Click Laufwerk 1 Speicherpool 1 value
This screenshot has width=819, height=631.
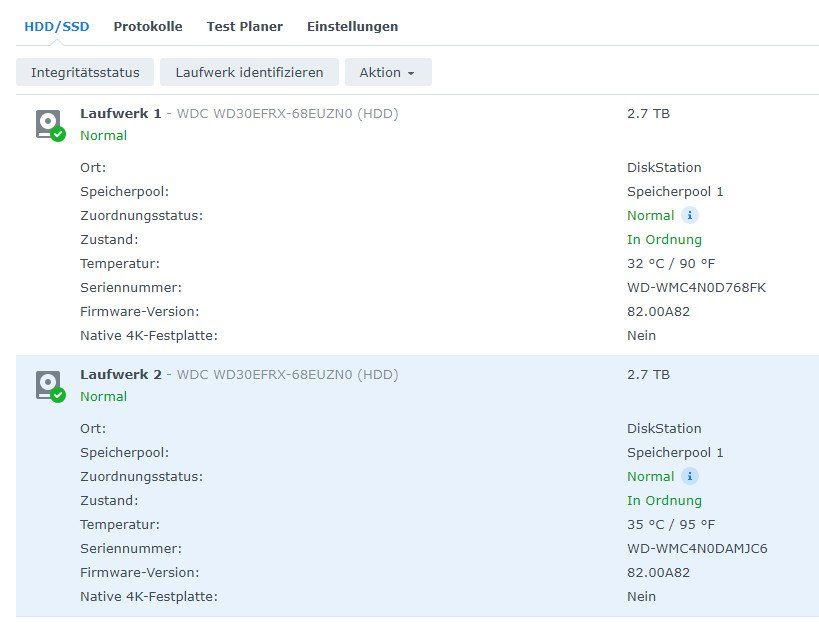tap(675, 192)
